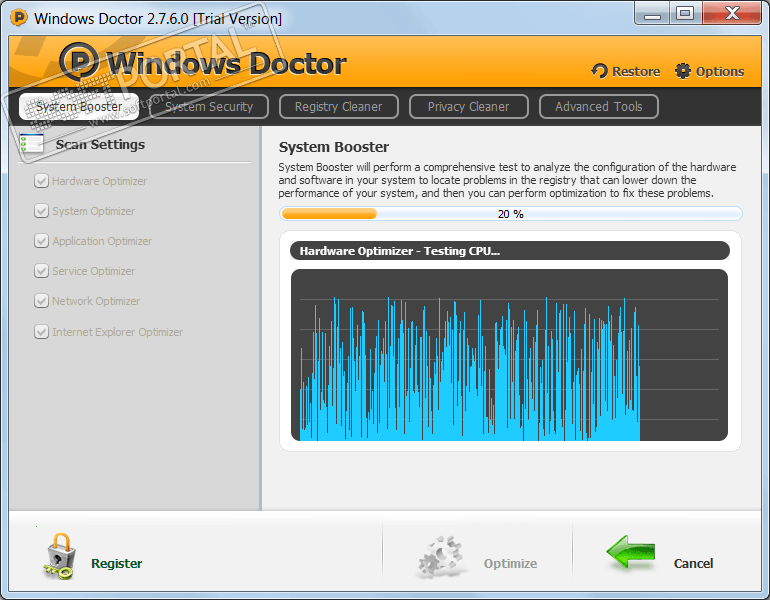Viewport: 770px width, 600px height.
Task: Toggle the Internet Explorer Optimizer checkbox
Action: [x=41, y=332]
